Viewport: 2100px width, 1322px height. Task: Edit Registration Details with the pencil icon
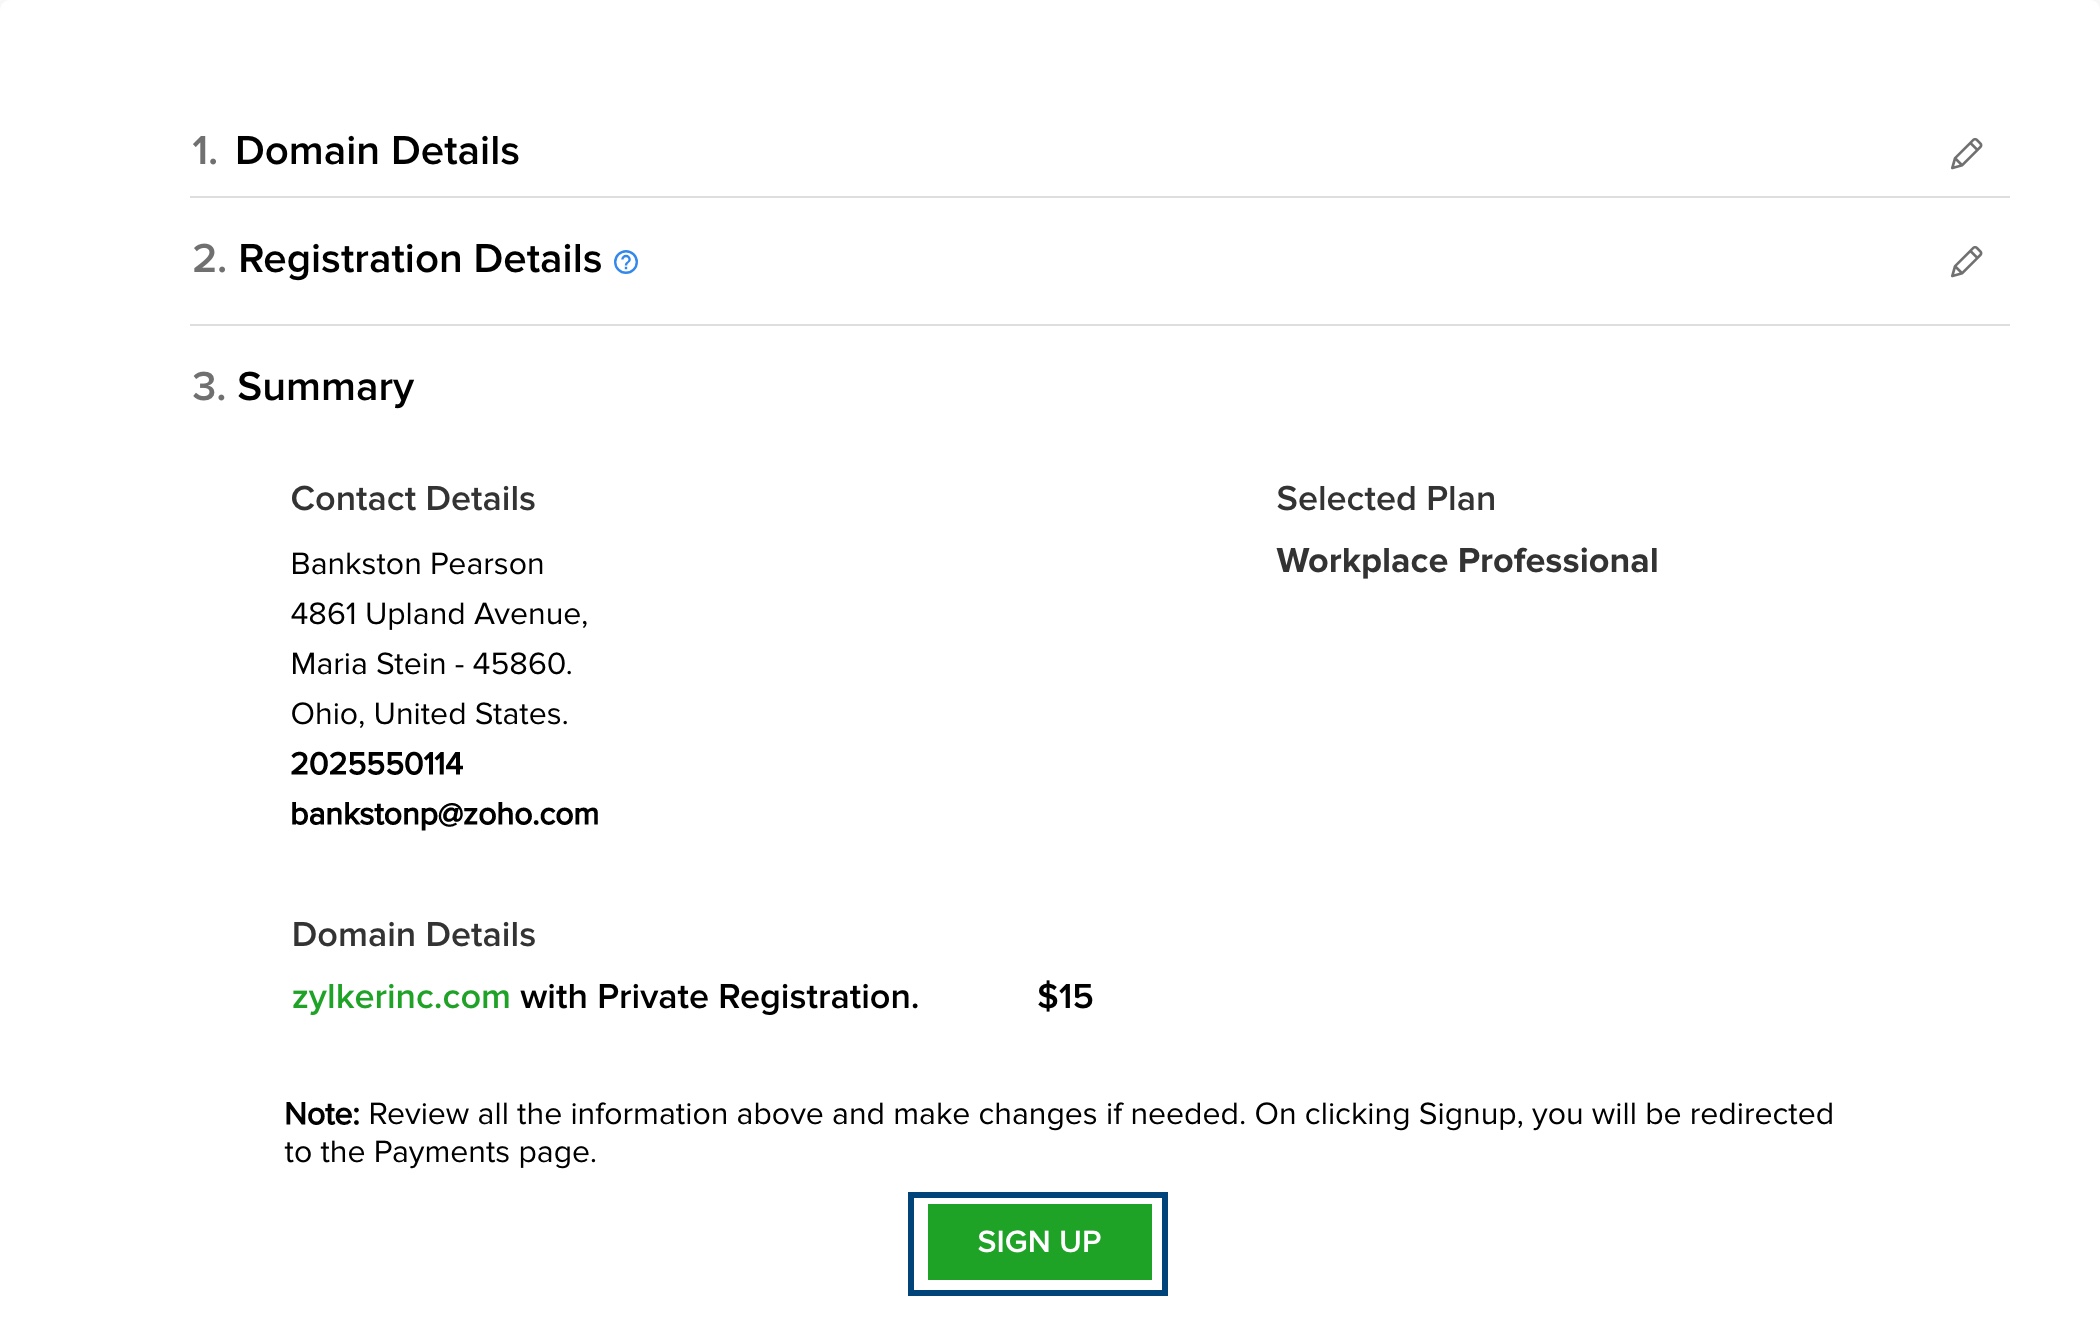[1966, 261]
